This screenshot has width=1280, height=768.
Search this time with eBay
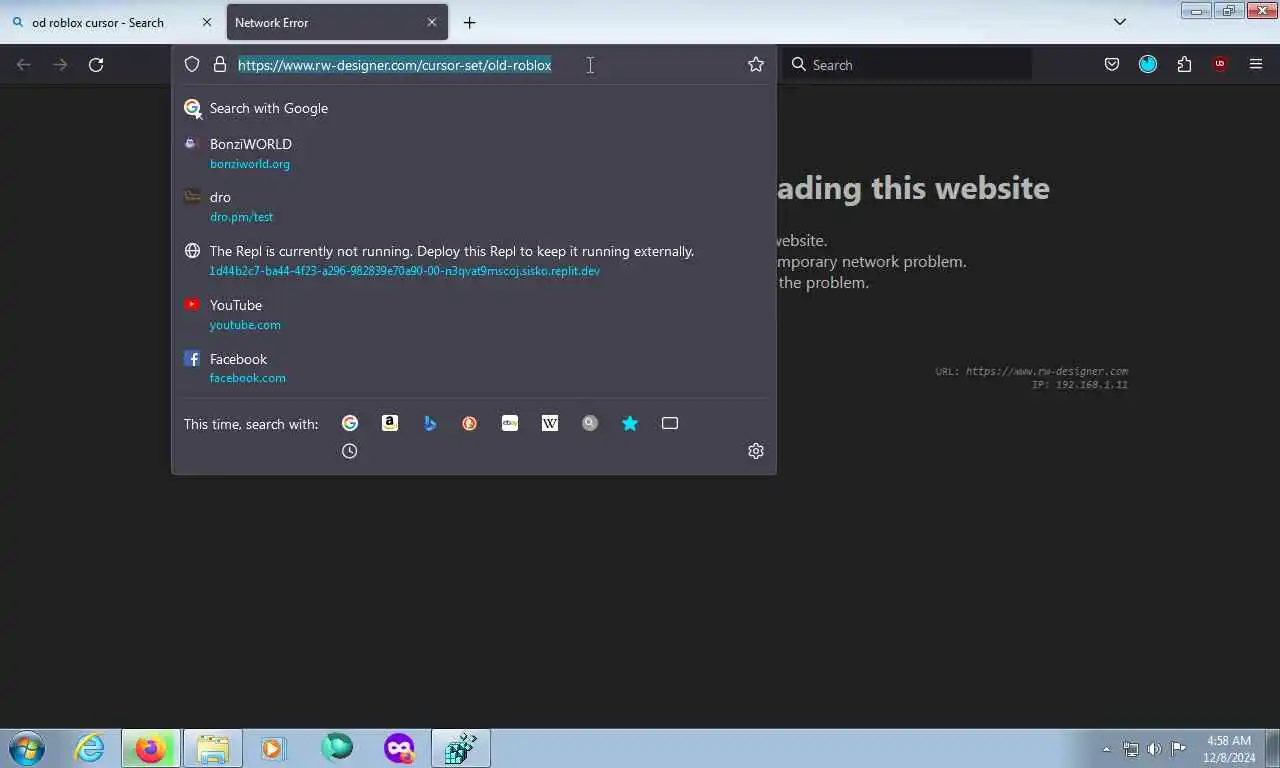point(510,424)
